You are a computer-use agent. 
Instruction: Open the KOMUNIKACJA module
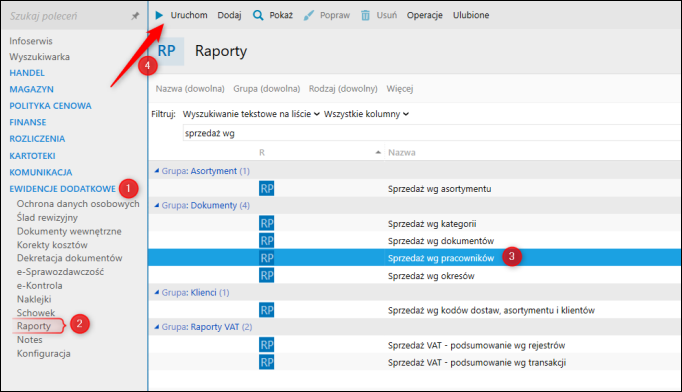click(x=41, y=172)
